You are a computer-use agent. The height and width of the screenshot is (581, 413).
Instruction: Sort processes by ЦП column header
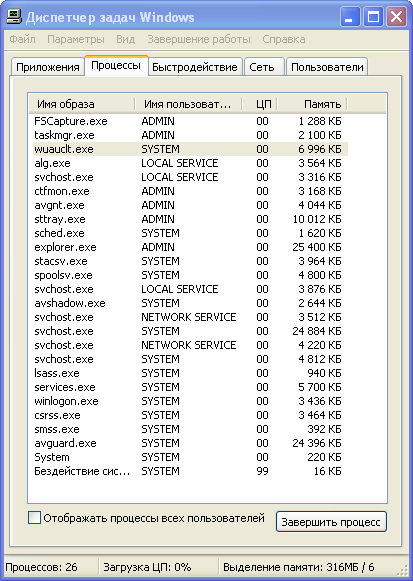coord(260,104)
